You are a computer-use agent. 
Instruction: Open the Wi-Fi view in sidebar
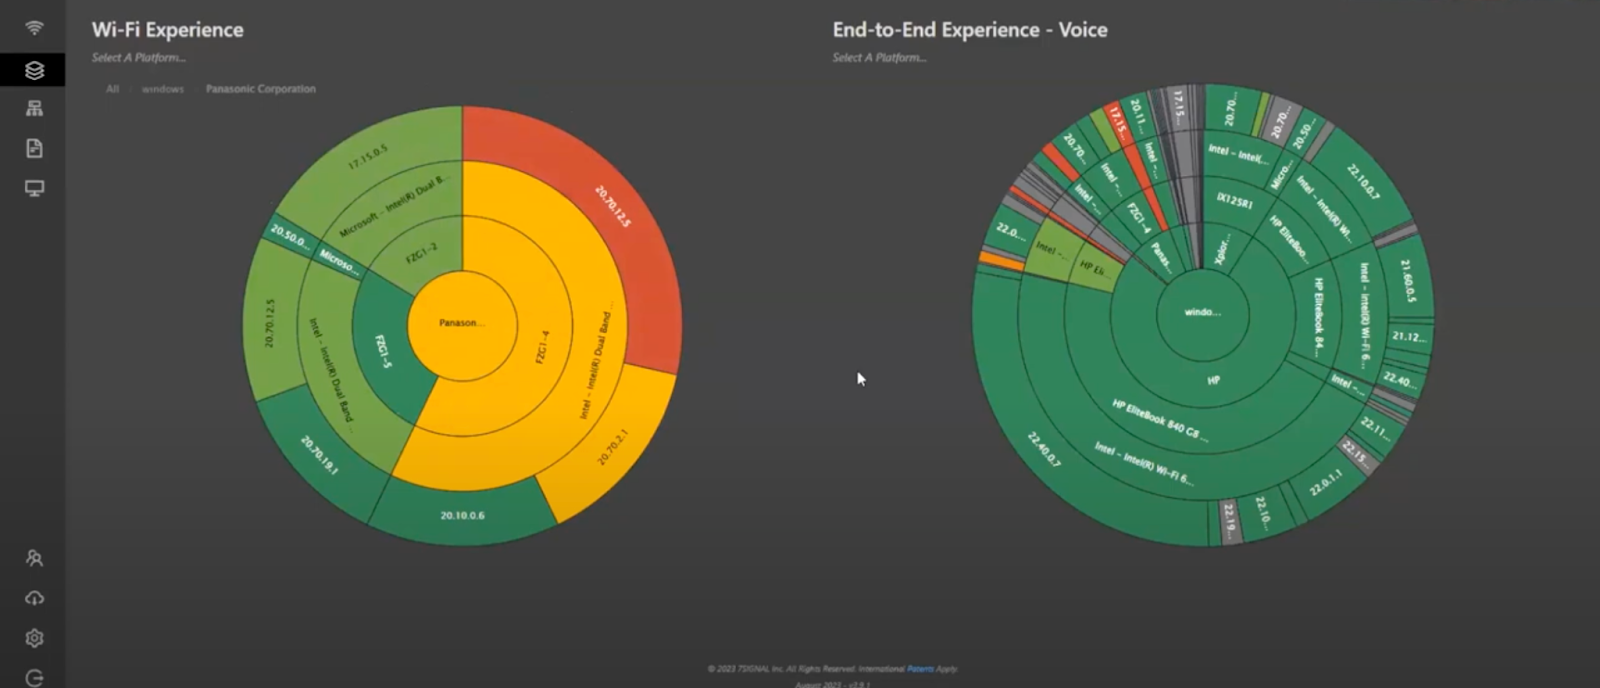[34, 28]
